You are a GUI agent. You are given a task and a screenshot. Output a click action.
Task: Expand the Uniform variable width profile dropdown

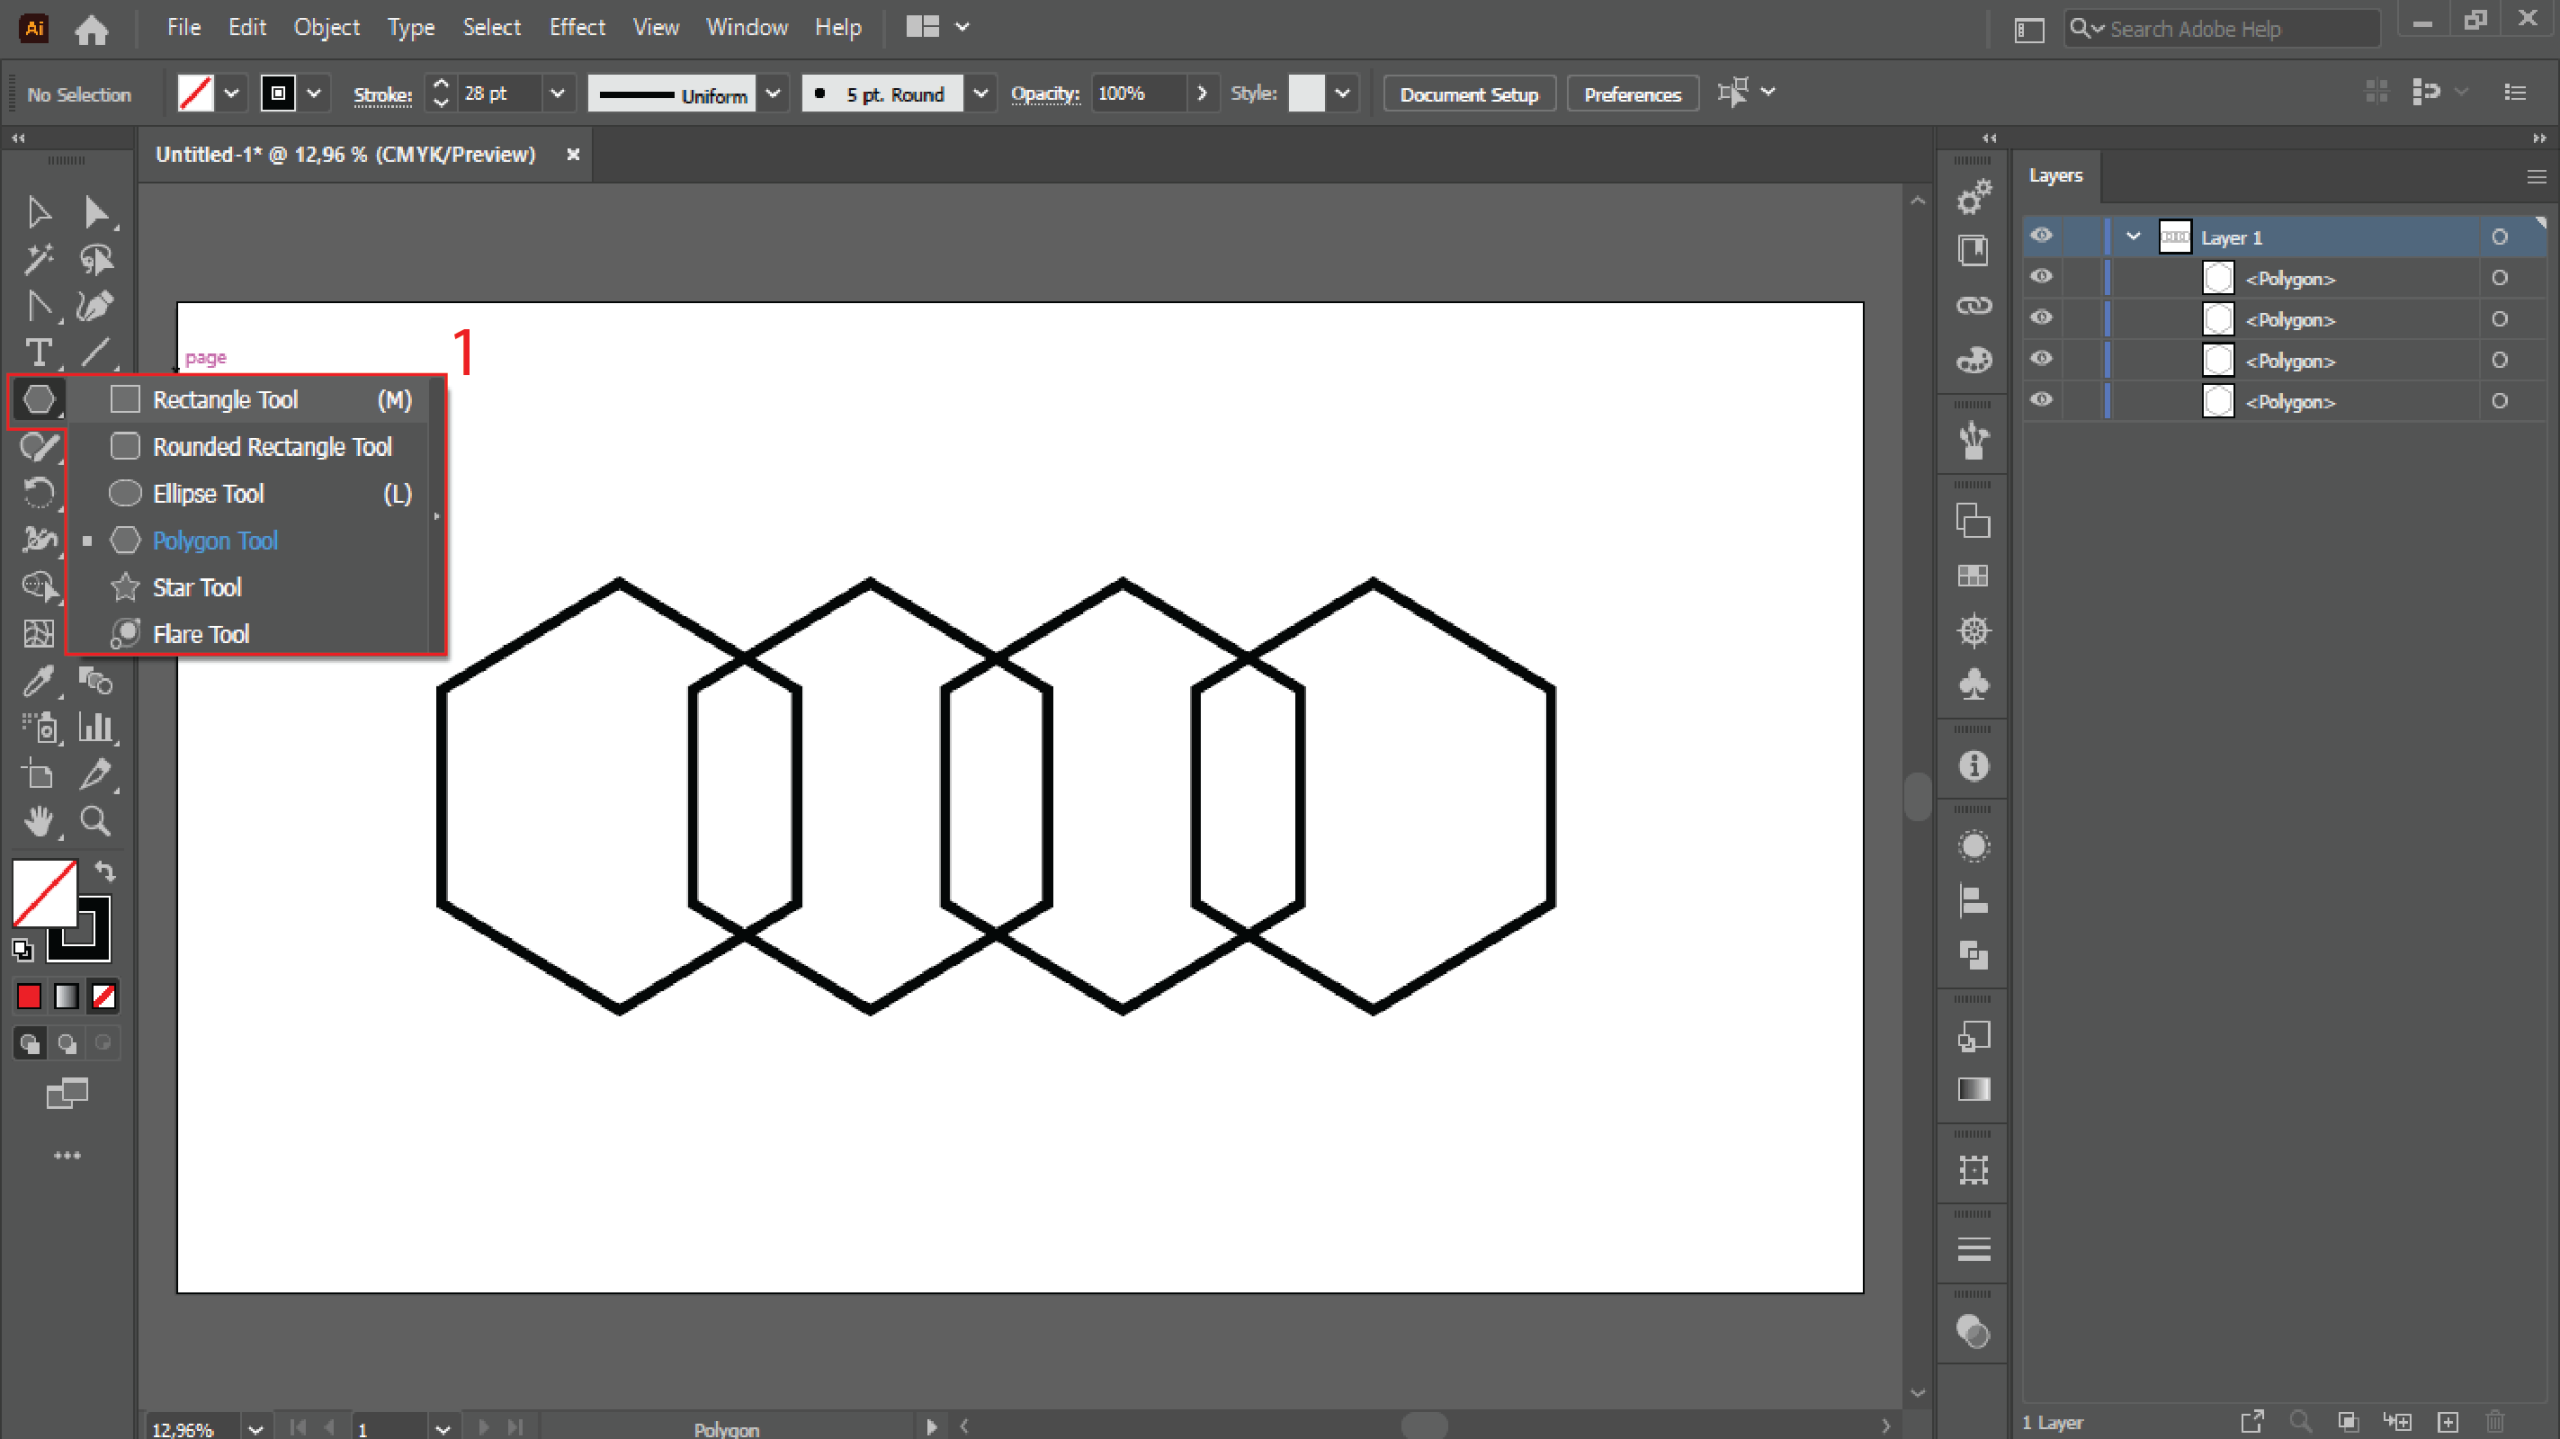773,94
